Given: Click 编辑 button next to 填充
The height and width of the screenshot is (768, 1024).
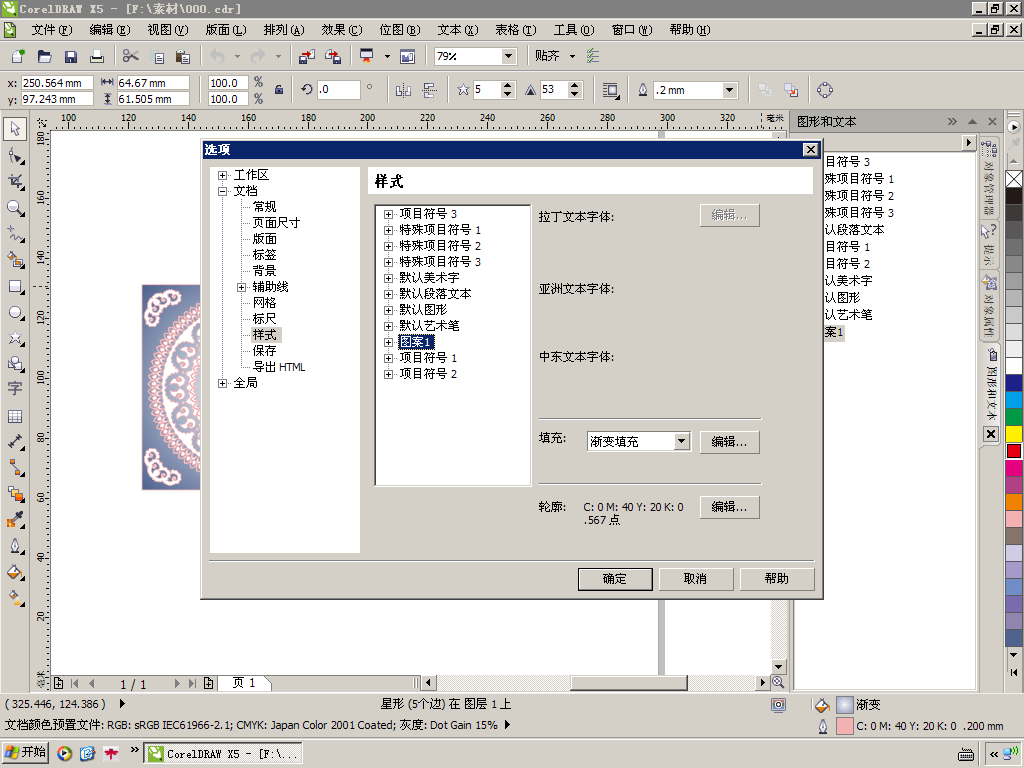Looking at the screenshot, I should tap(729, 442).
